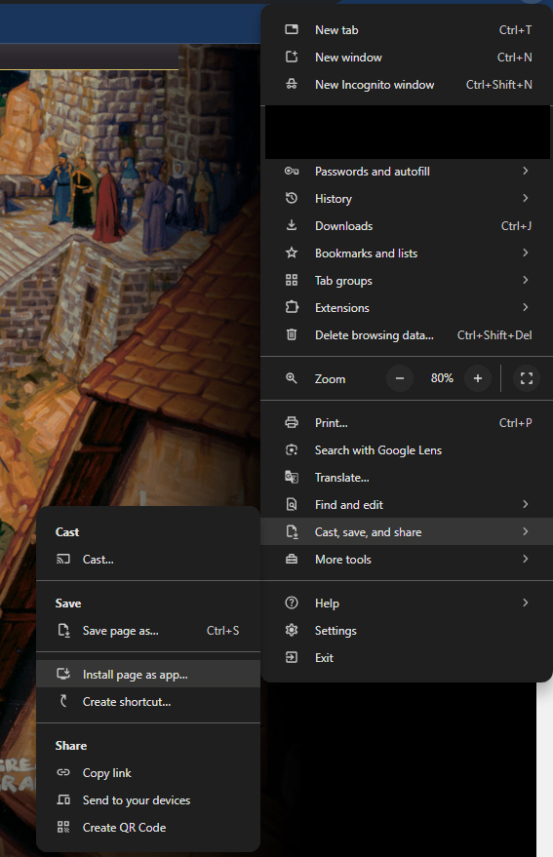The height and width of the screenshot is (857, 553).
Task: Click the Settings gear icon
Action: point(292,630)
